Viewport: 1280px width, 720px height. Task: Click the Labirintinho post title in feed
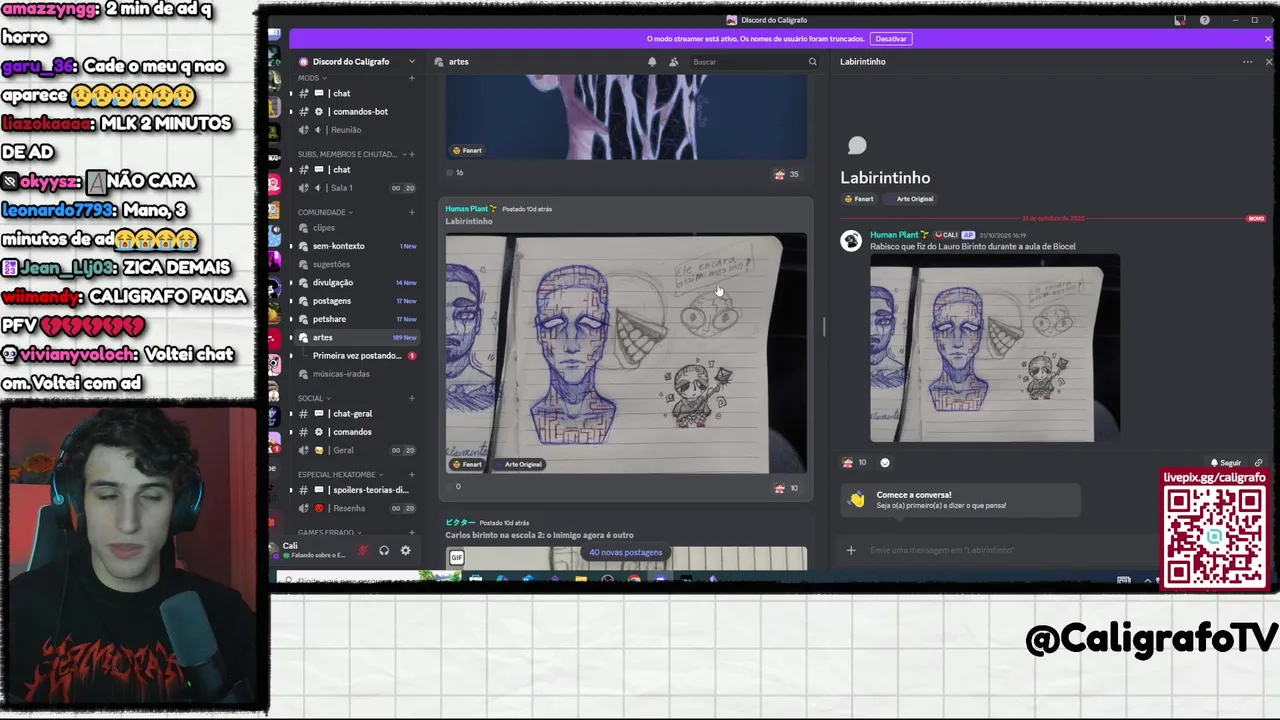[x=469, y=221]
